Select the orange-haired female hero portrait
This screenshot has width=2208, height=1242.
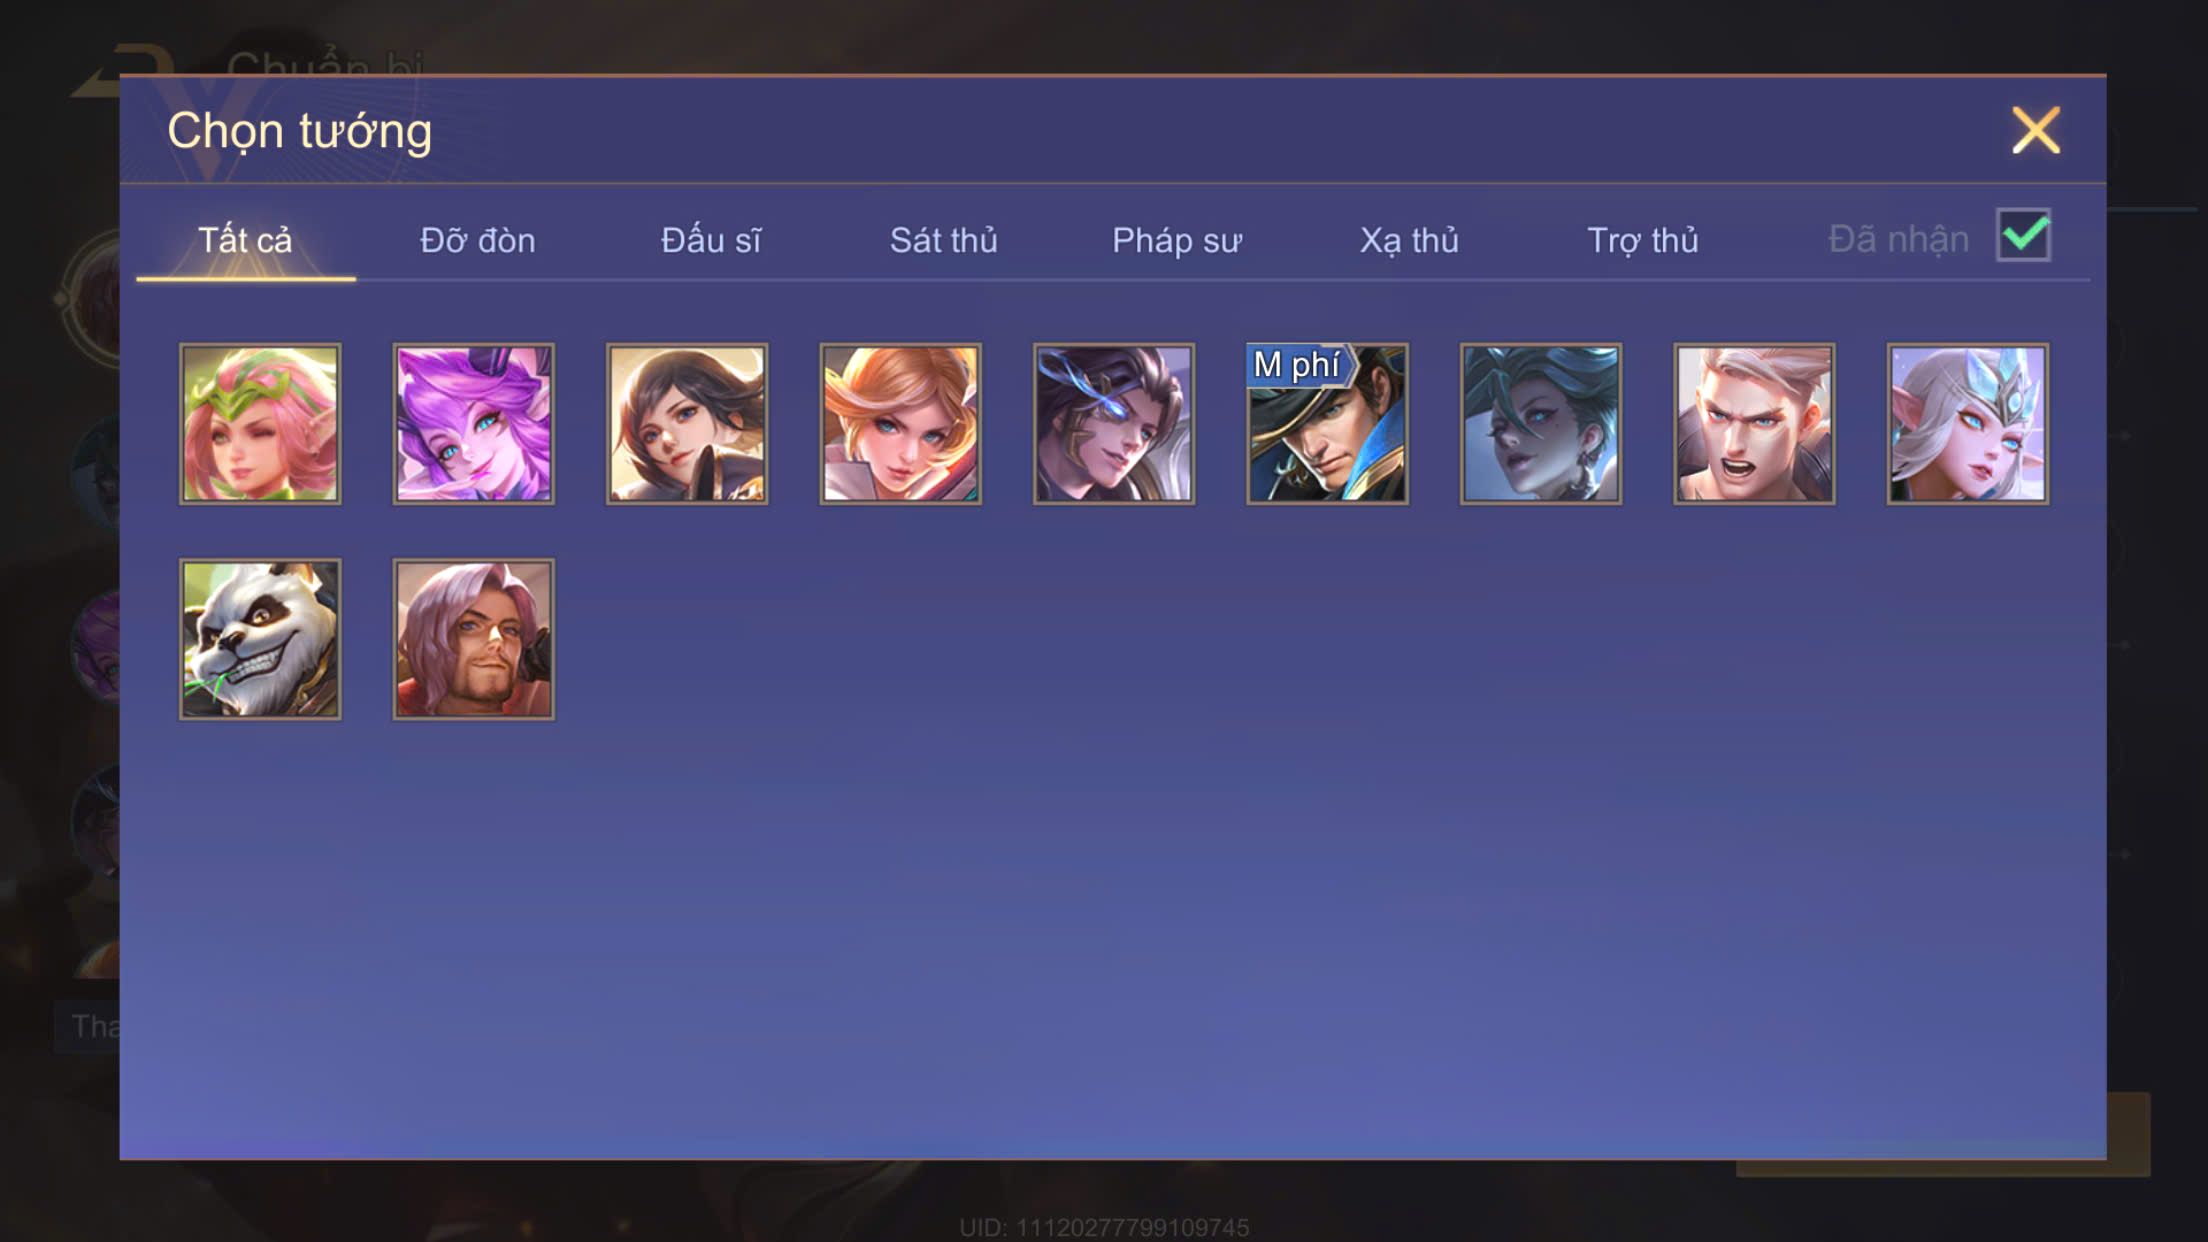tap(901, 424)
